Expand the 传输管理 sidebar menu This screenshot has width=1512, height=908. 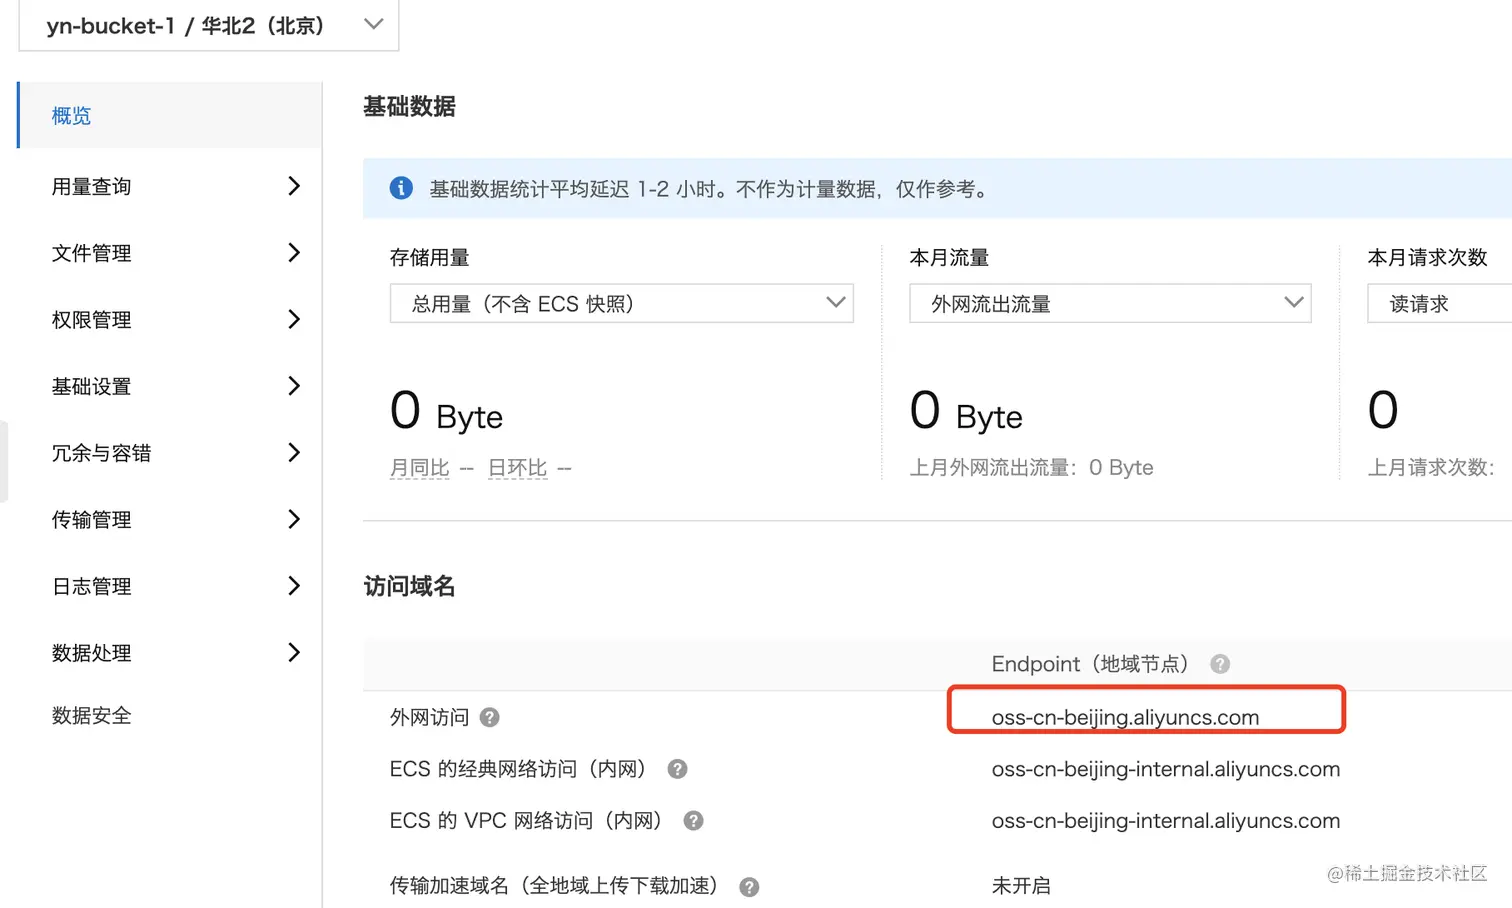coord(170,520)
